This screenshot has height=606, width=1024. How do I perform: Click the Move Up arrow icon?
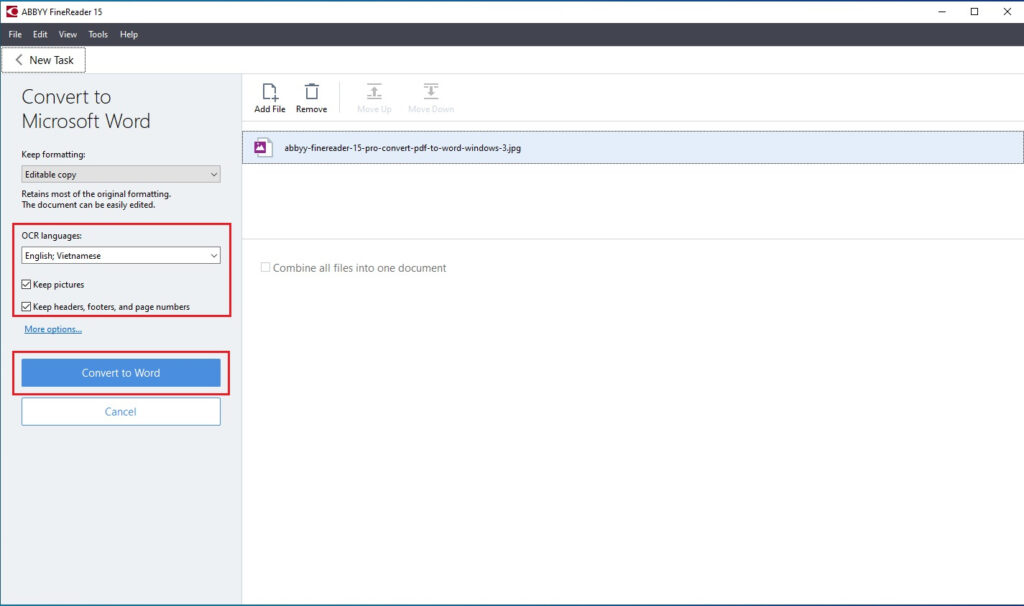coord(374,91)
